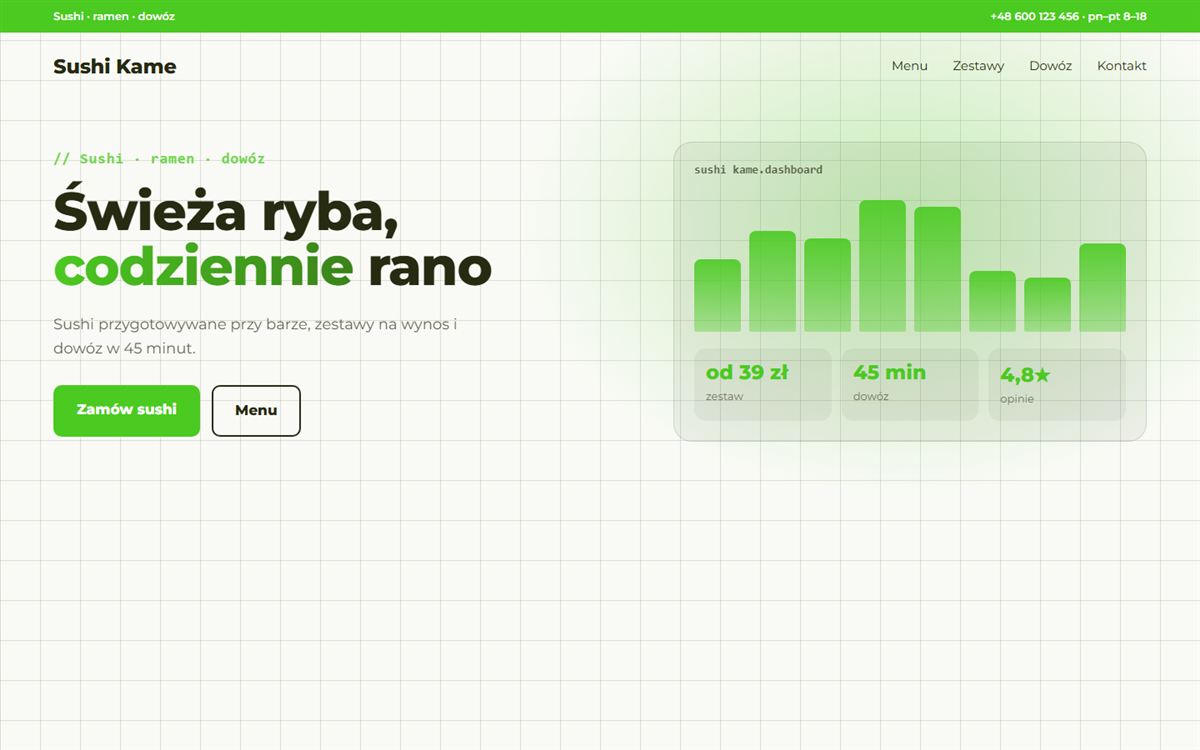
Task: Click the tallest bar in the dashboard chart
Action: [x=882, y=266]
